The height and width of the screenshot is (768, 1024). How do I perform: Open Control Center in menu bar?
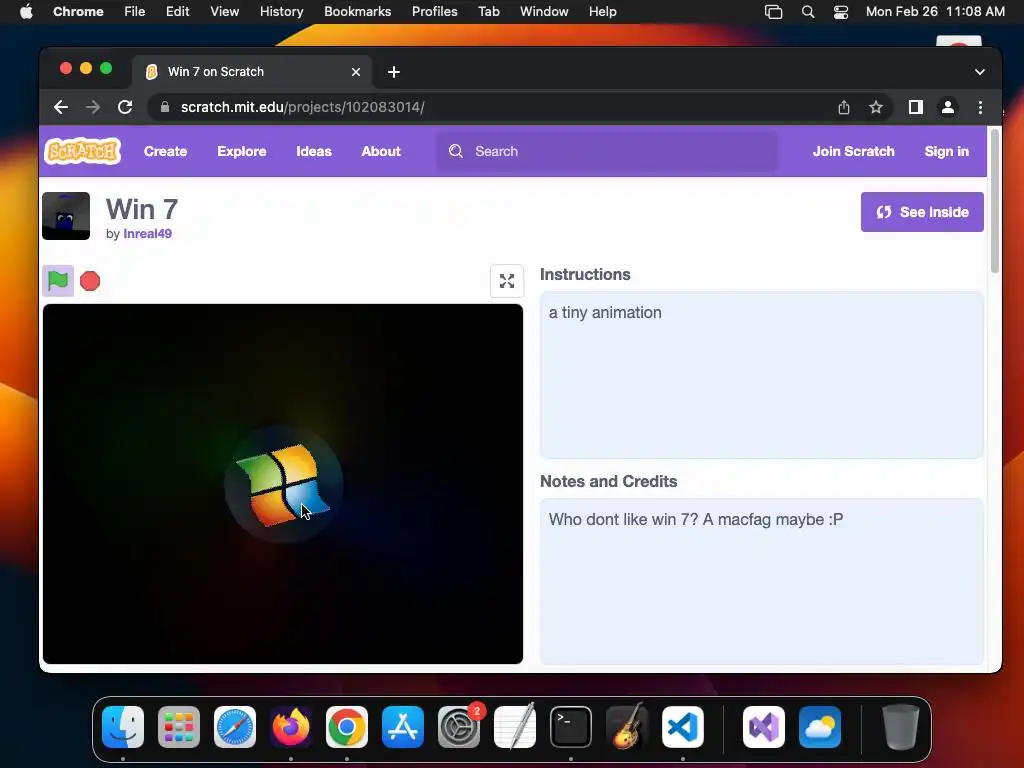[x=840, y=11]
